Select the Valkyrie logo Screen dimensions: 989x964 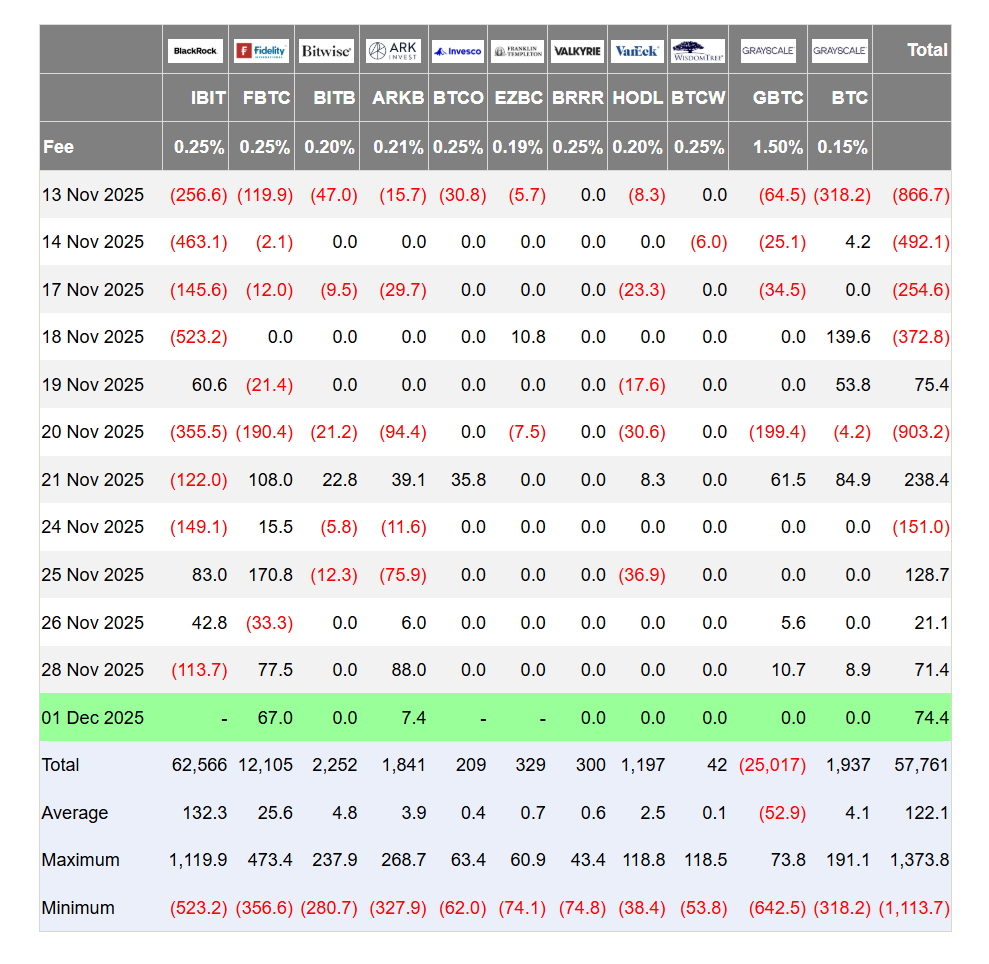coord(577,50)
